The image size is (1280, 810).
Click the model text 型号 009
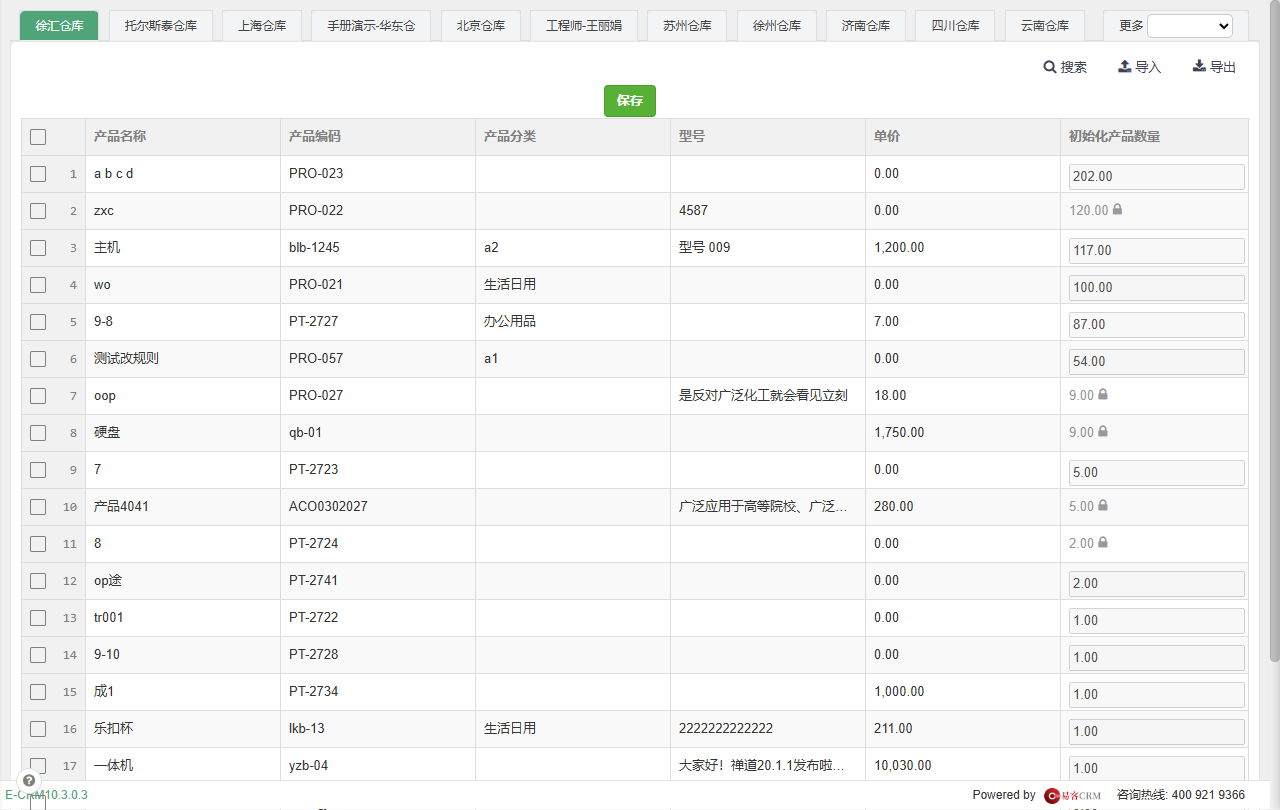[705, 247]
